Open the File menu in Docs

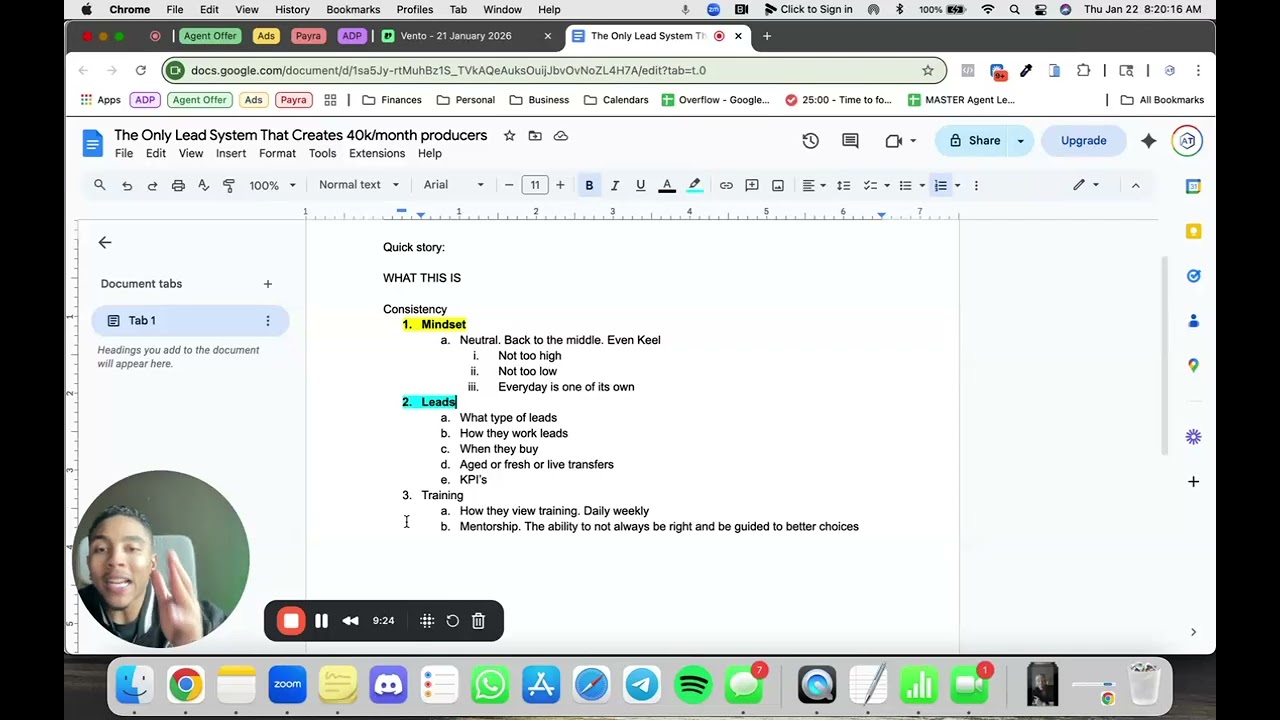124,154
